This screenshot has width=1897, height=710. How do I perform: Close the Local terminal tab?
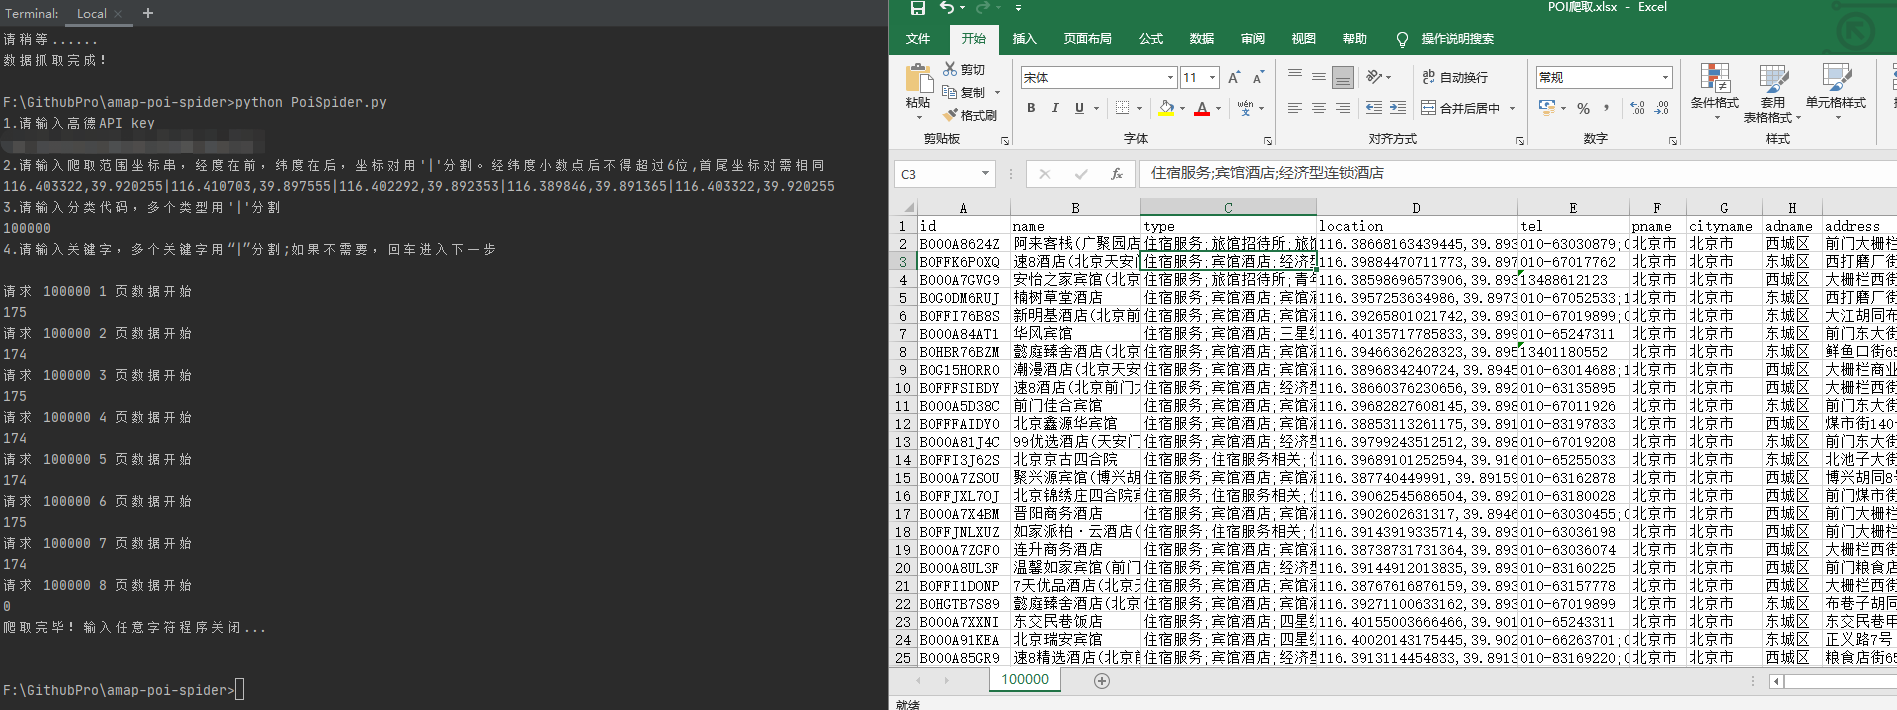pyautogui.click(x=118, y=14)
